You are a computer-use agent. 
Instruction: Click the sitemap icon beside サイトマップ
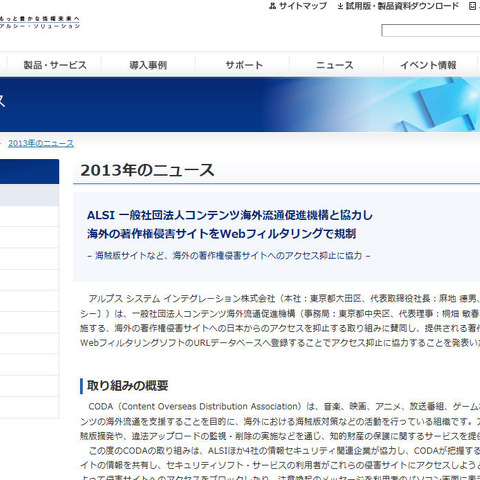pos(273,6)
